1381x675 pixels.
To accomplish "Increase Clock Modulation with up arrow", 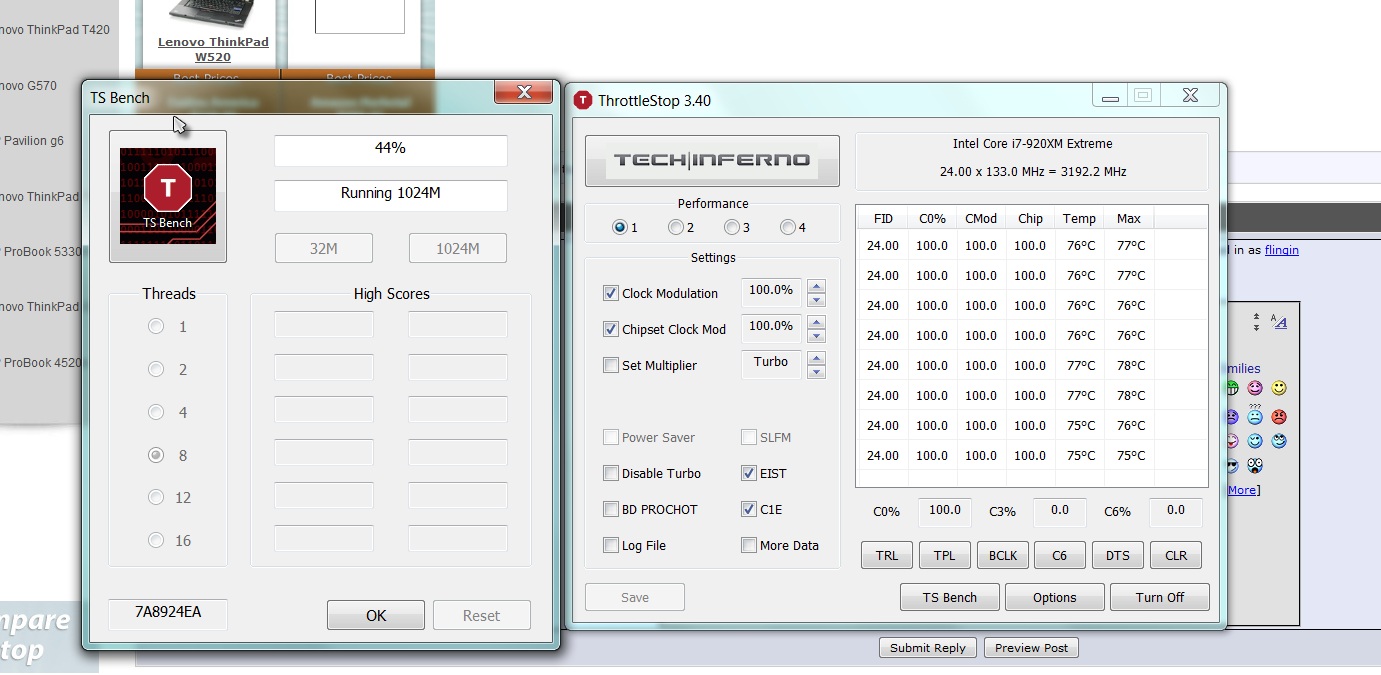I will (816, 286).
